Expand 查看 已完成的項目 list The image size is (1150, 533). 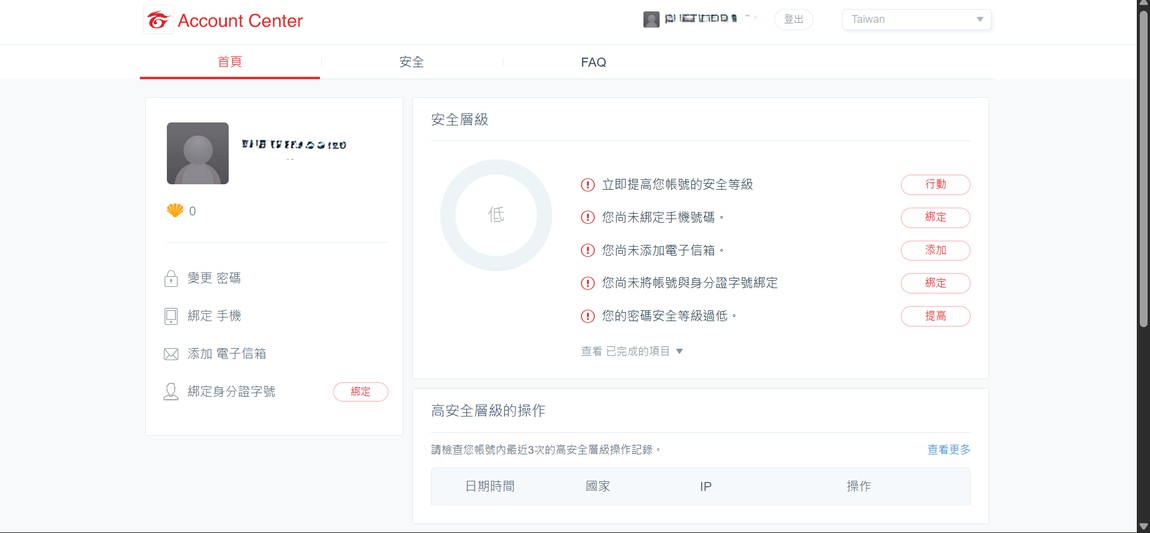pyautogui.click(x=632, y=351)
